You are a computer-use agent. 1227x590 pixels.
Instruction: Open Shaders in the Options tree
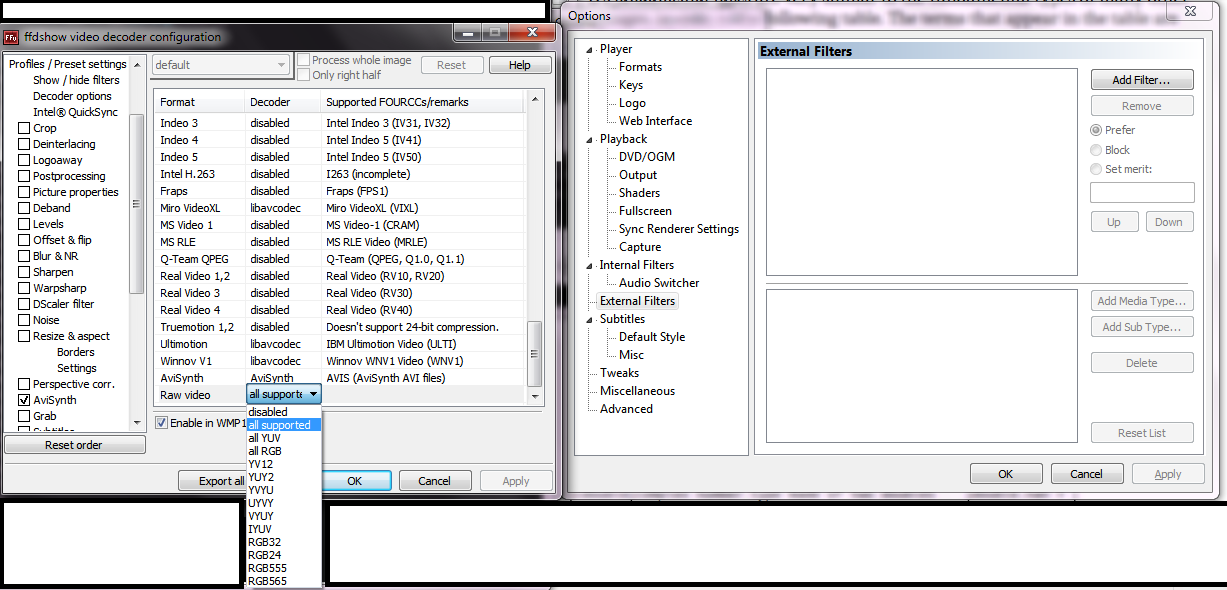639,193
